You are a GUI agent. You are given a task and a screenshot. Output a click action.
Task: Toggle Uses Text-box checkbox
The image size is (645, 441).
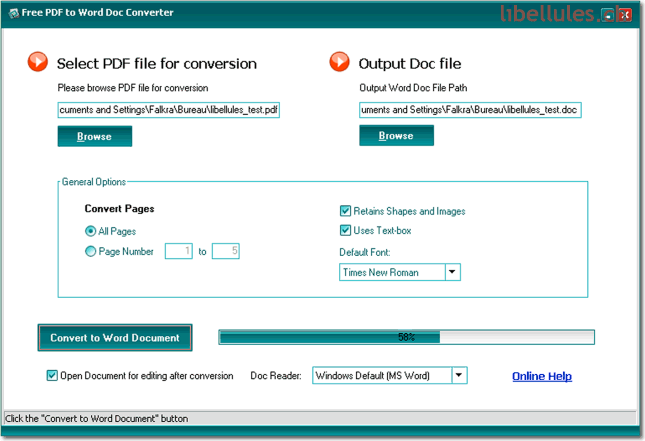coord(345,230)
